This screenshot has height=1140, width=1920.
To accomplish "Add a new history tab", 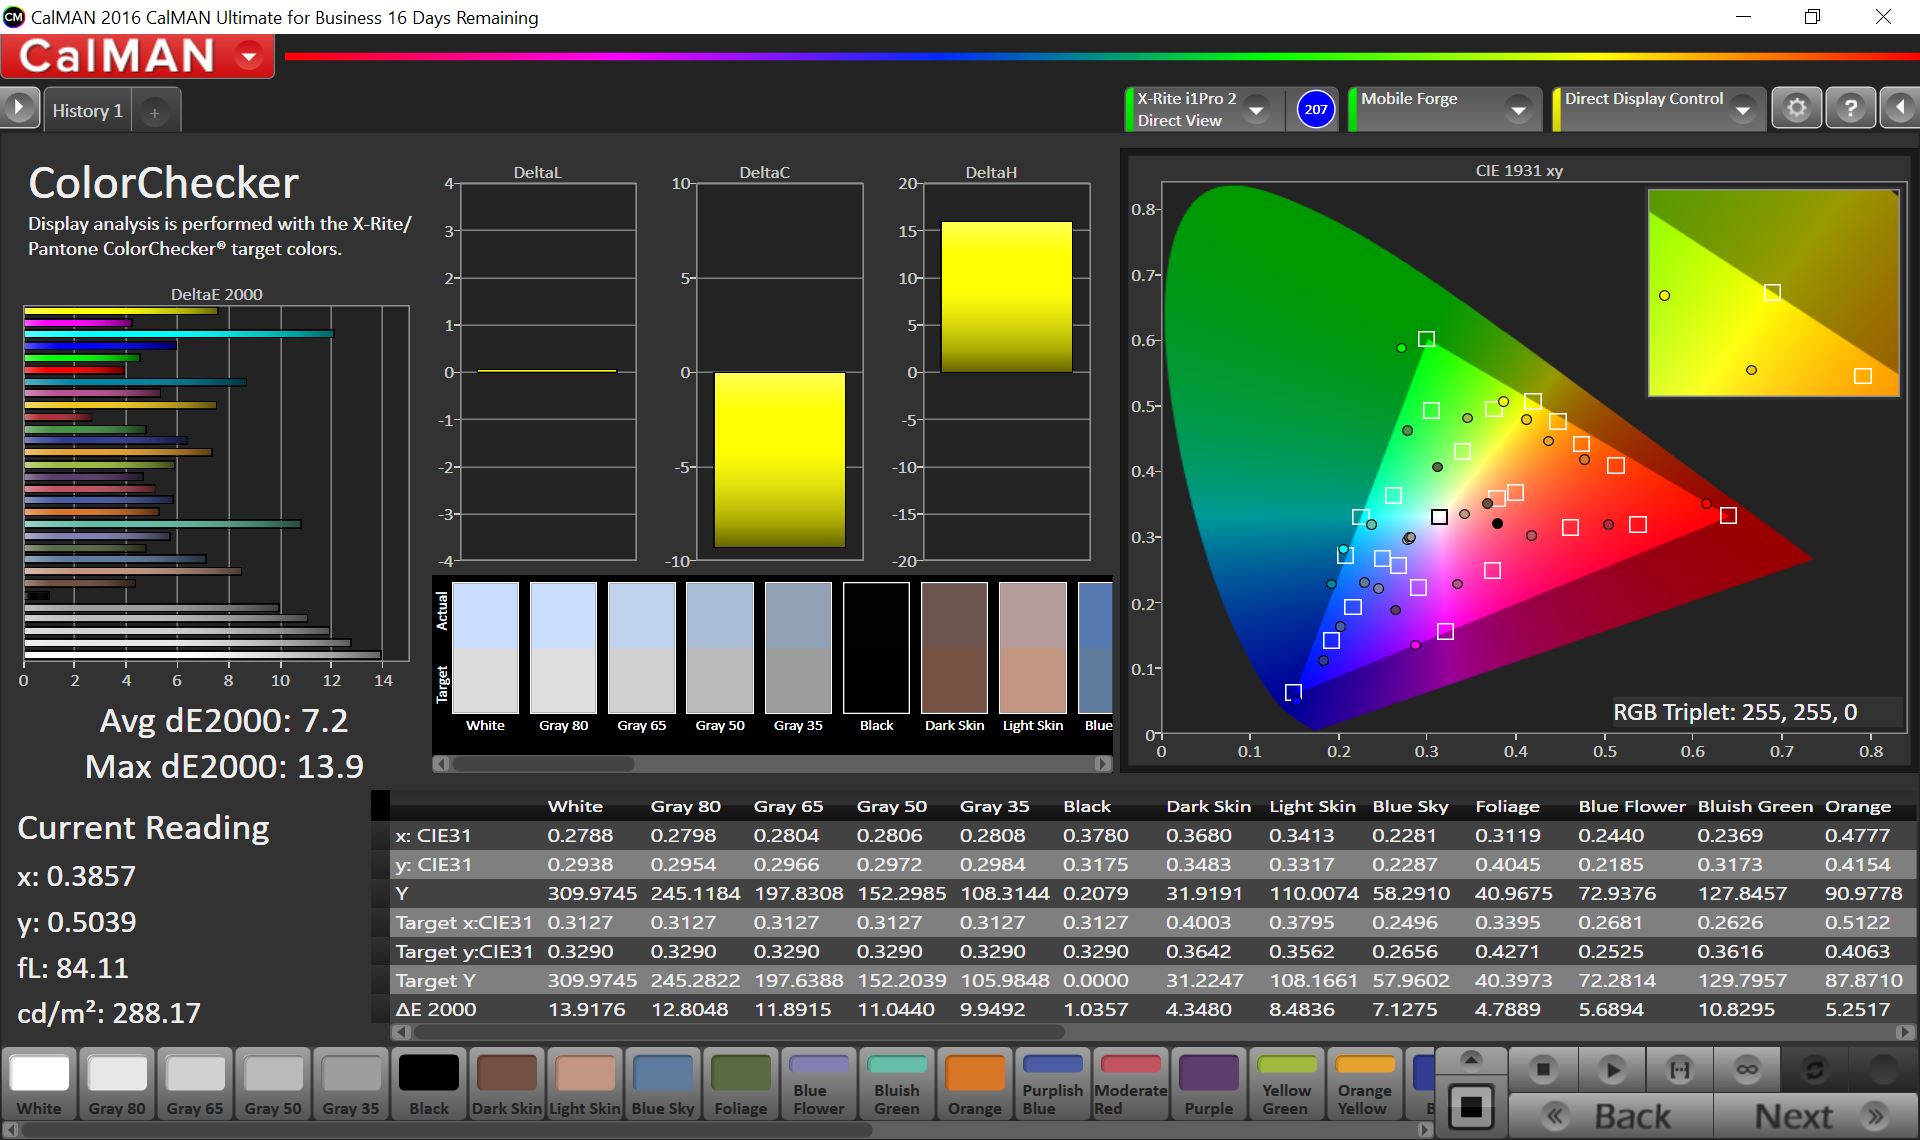I will 155,113.
